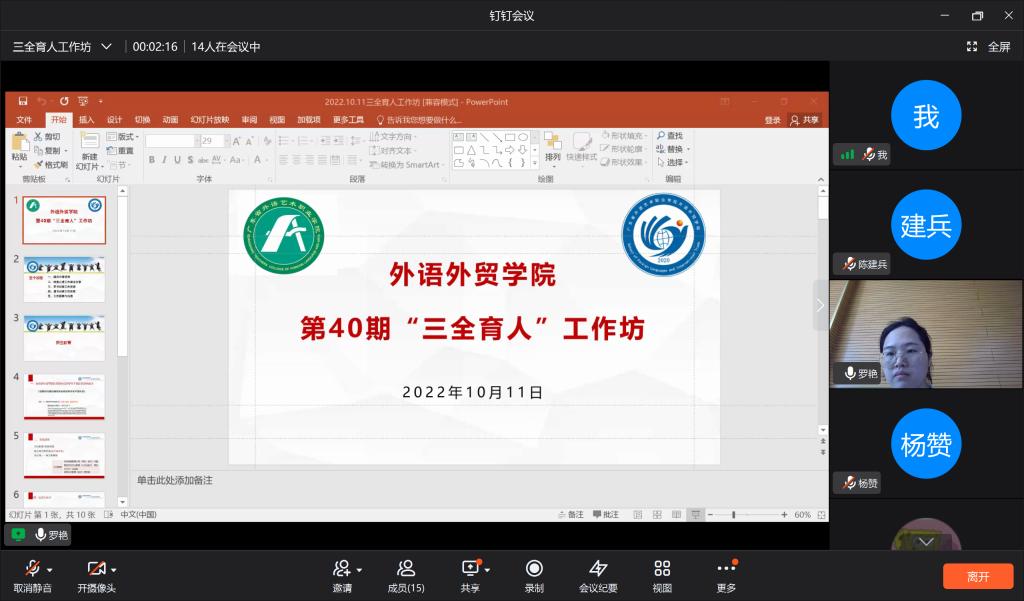Expand the 三全育人工作坊 meeting info dropdown
This screenshot has height=601, width=1024.
(x=106, y=46)
